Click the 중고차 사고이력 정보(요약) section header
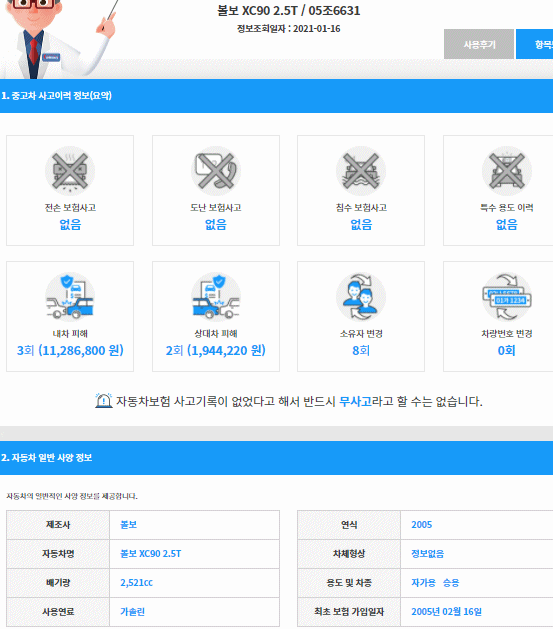 pos(276,96)
